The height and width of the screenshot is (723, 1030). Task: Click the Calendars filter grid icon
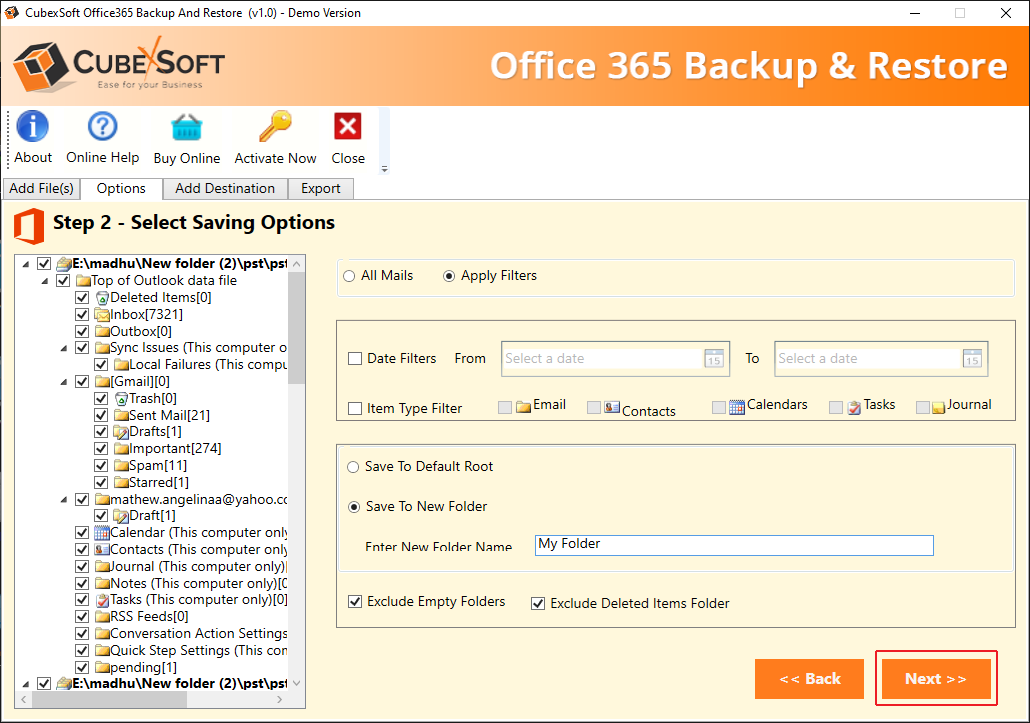point(737,407)
